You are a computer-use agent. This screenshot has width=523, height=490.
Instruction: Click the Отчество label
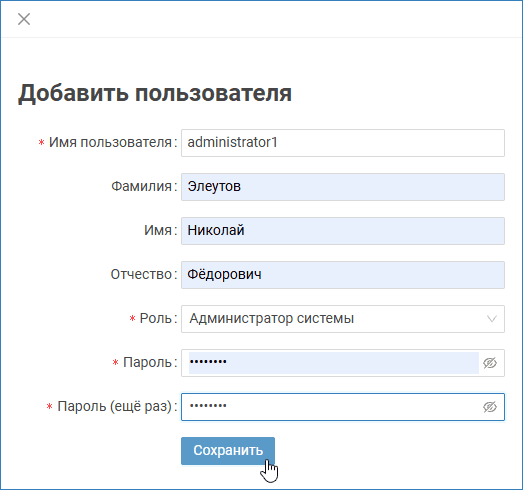141,274
